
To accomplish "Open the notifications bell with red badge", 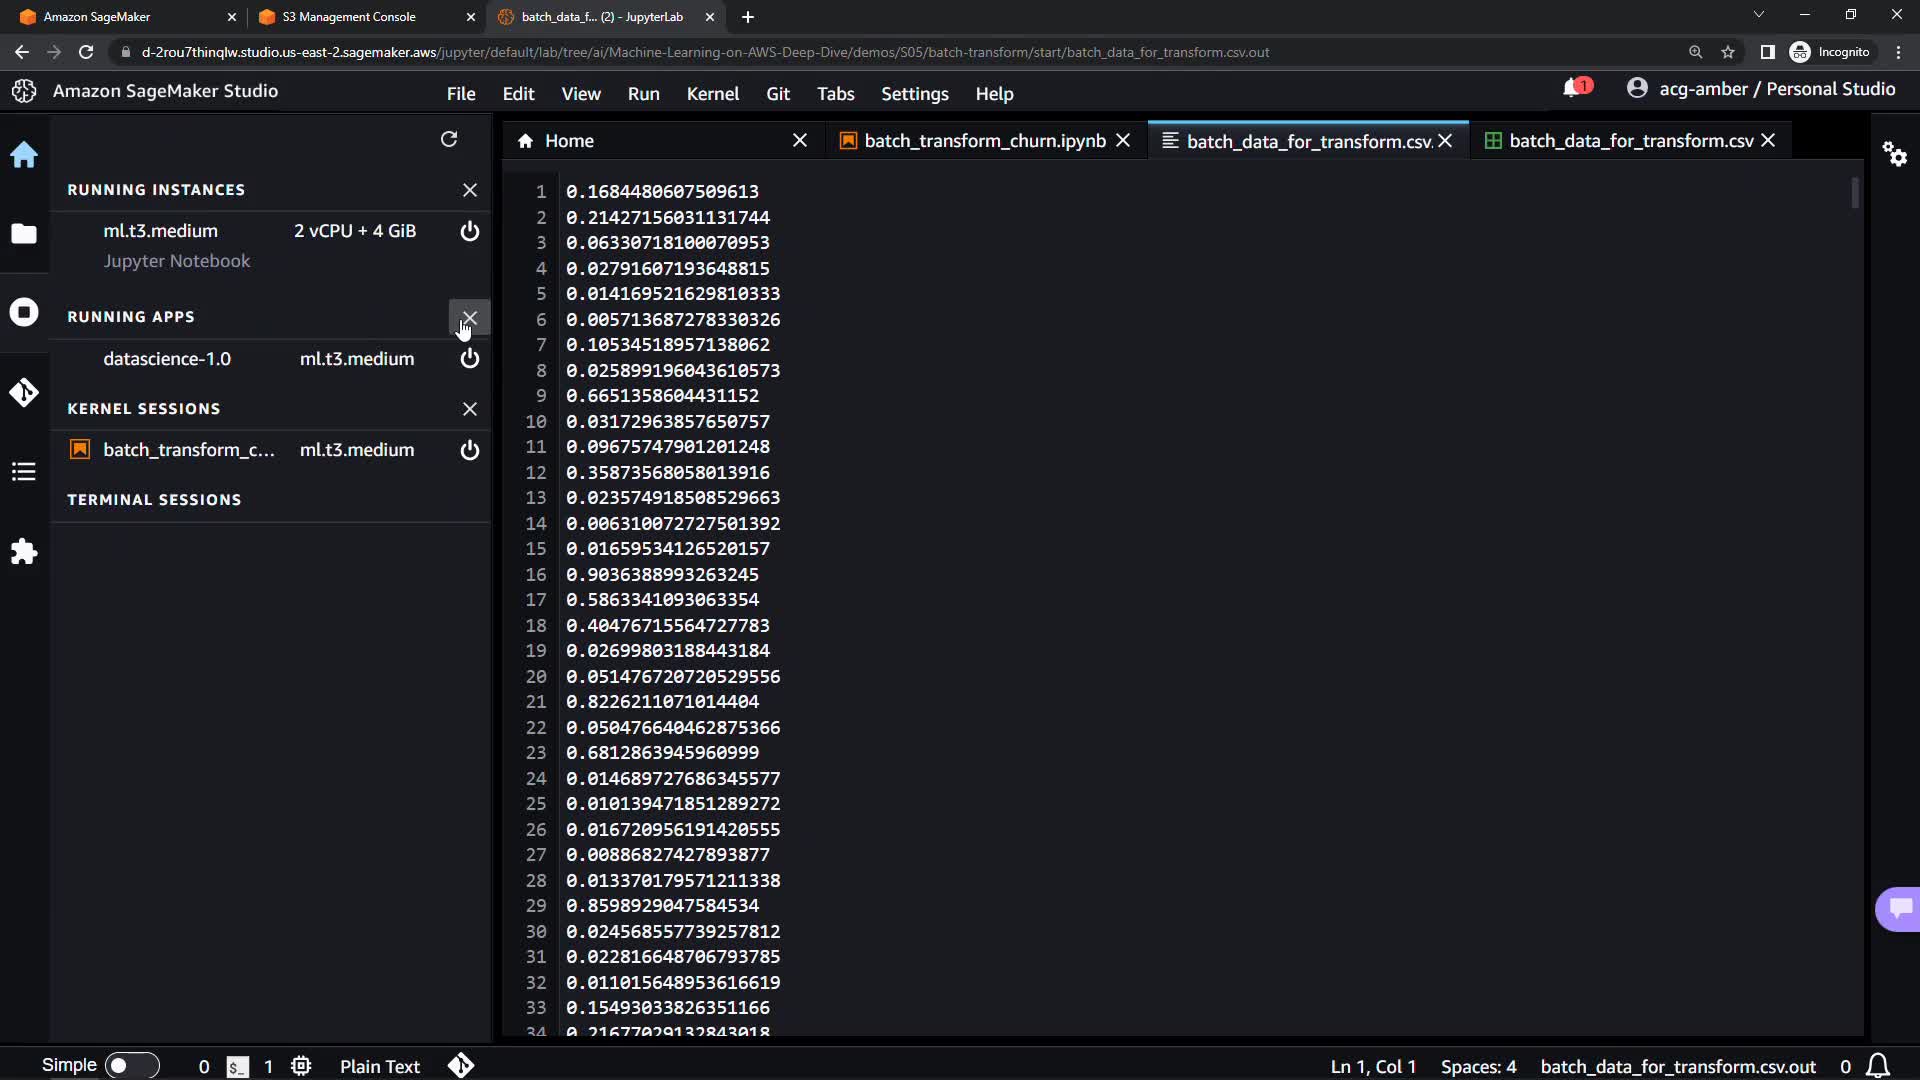I will (1575, 88).
